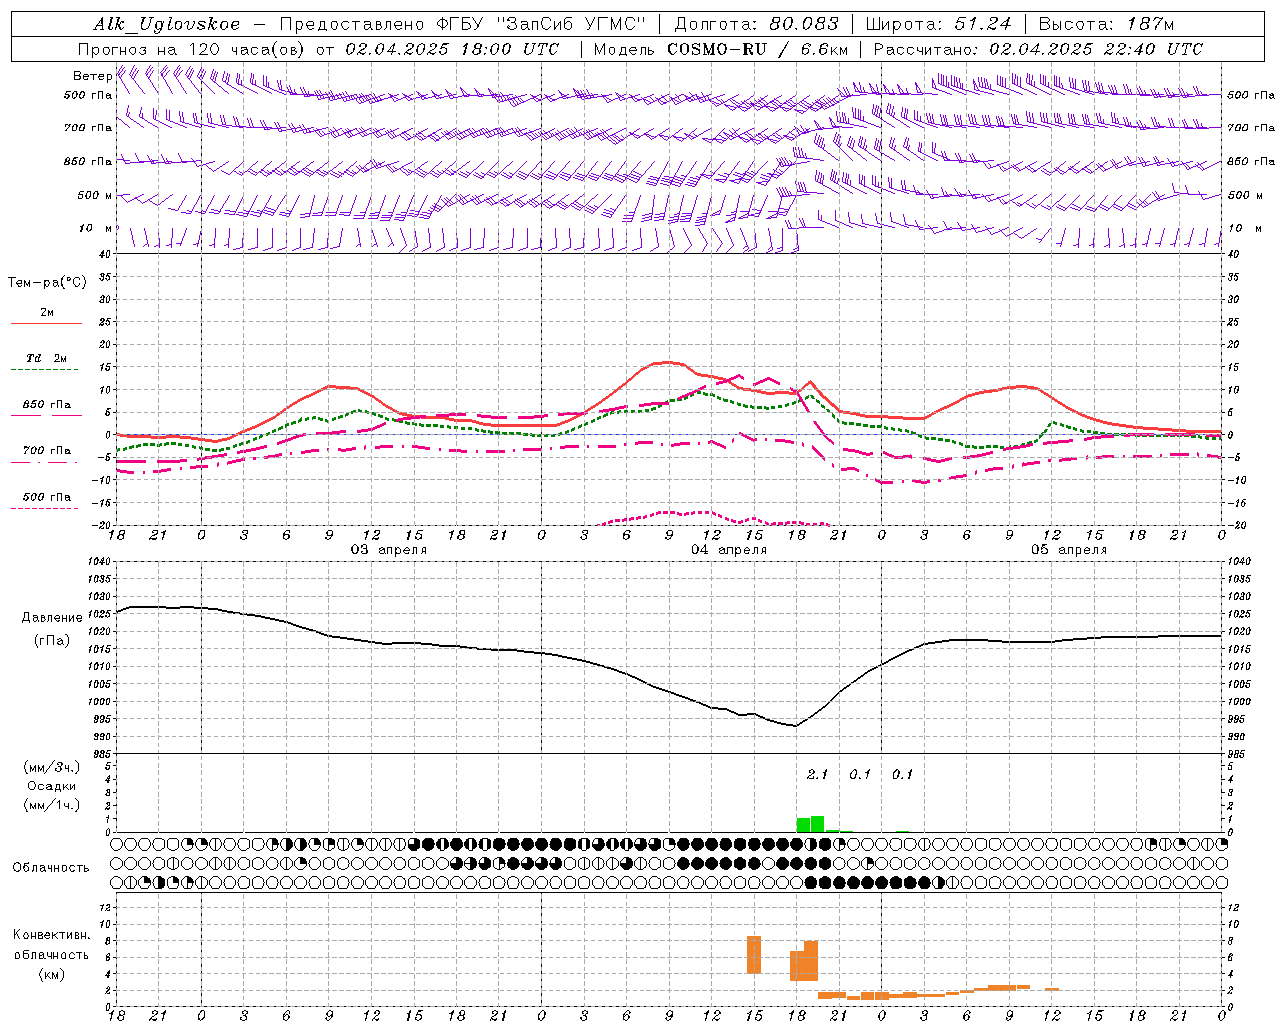Select the 500 гПа temperature legend entry
Screen dimensions: 1280x1024
tap(46, 497)
